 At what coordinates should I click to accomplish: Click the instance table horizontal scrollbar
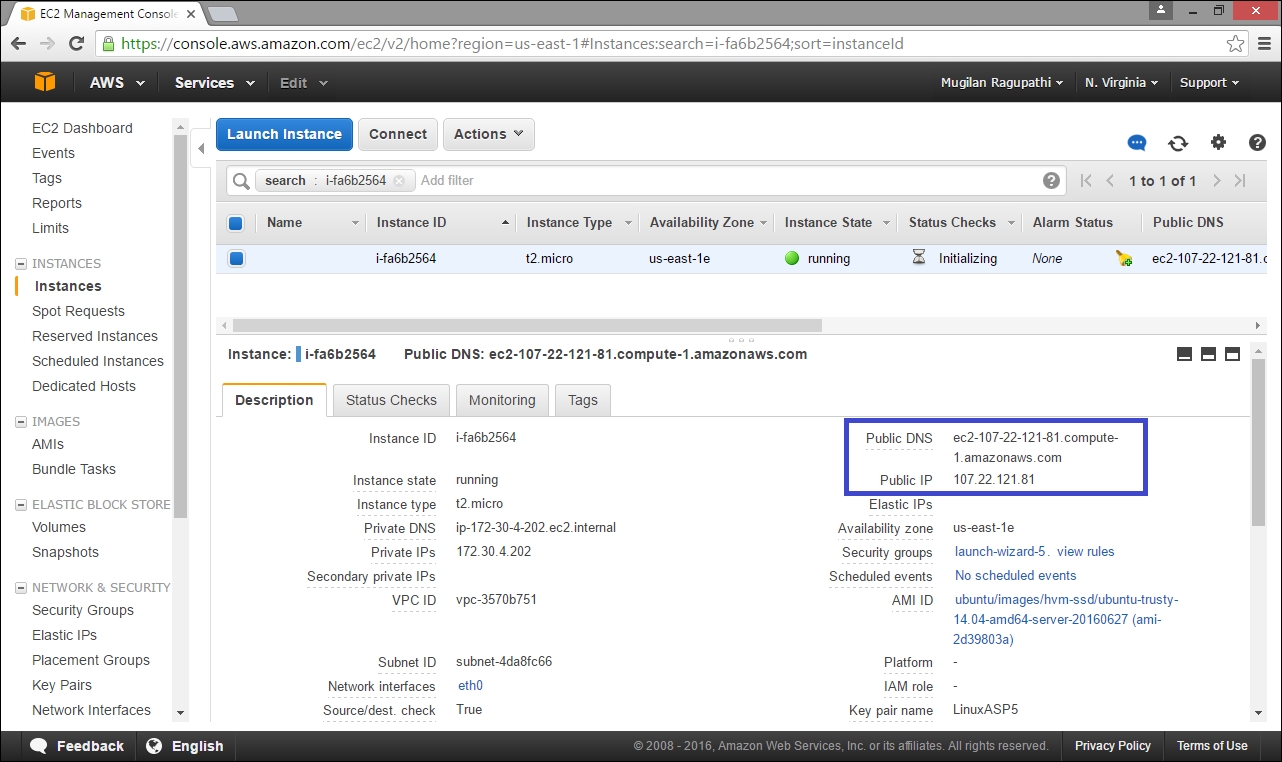point(527,325)
